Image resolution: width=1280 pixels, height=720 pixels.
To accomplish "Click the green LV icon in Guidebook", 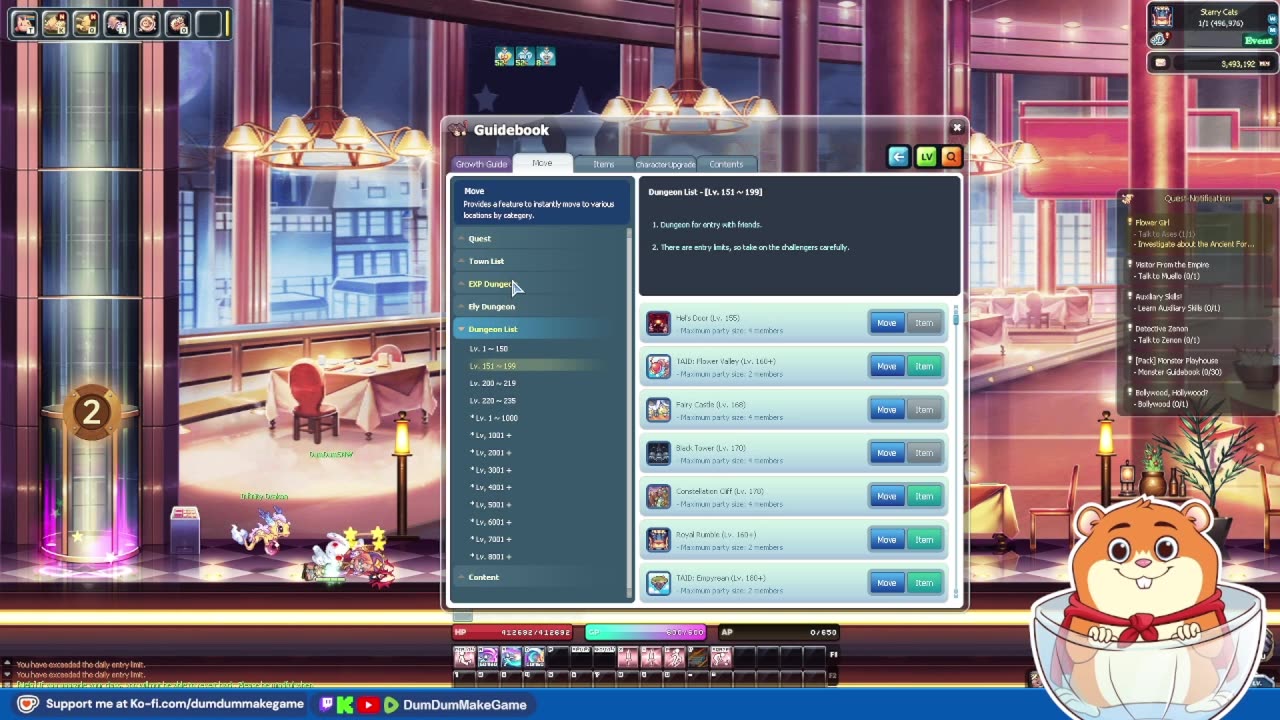I will tap(926, 156).
